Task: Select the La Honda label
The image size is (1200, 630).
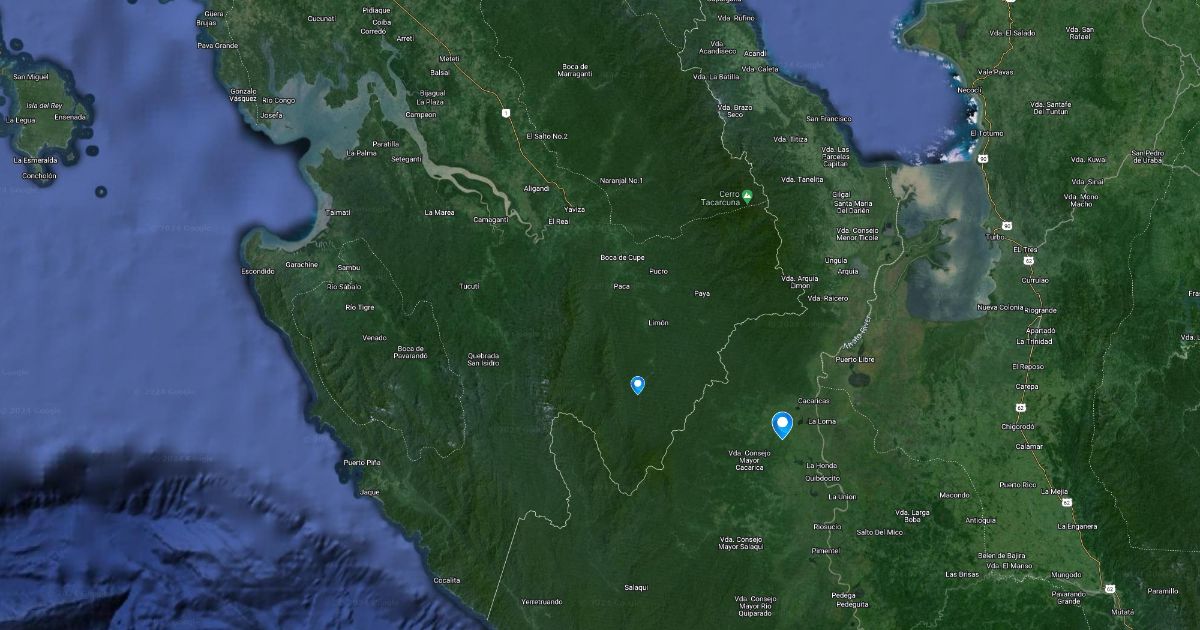Action: [x=821, y=466]
